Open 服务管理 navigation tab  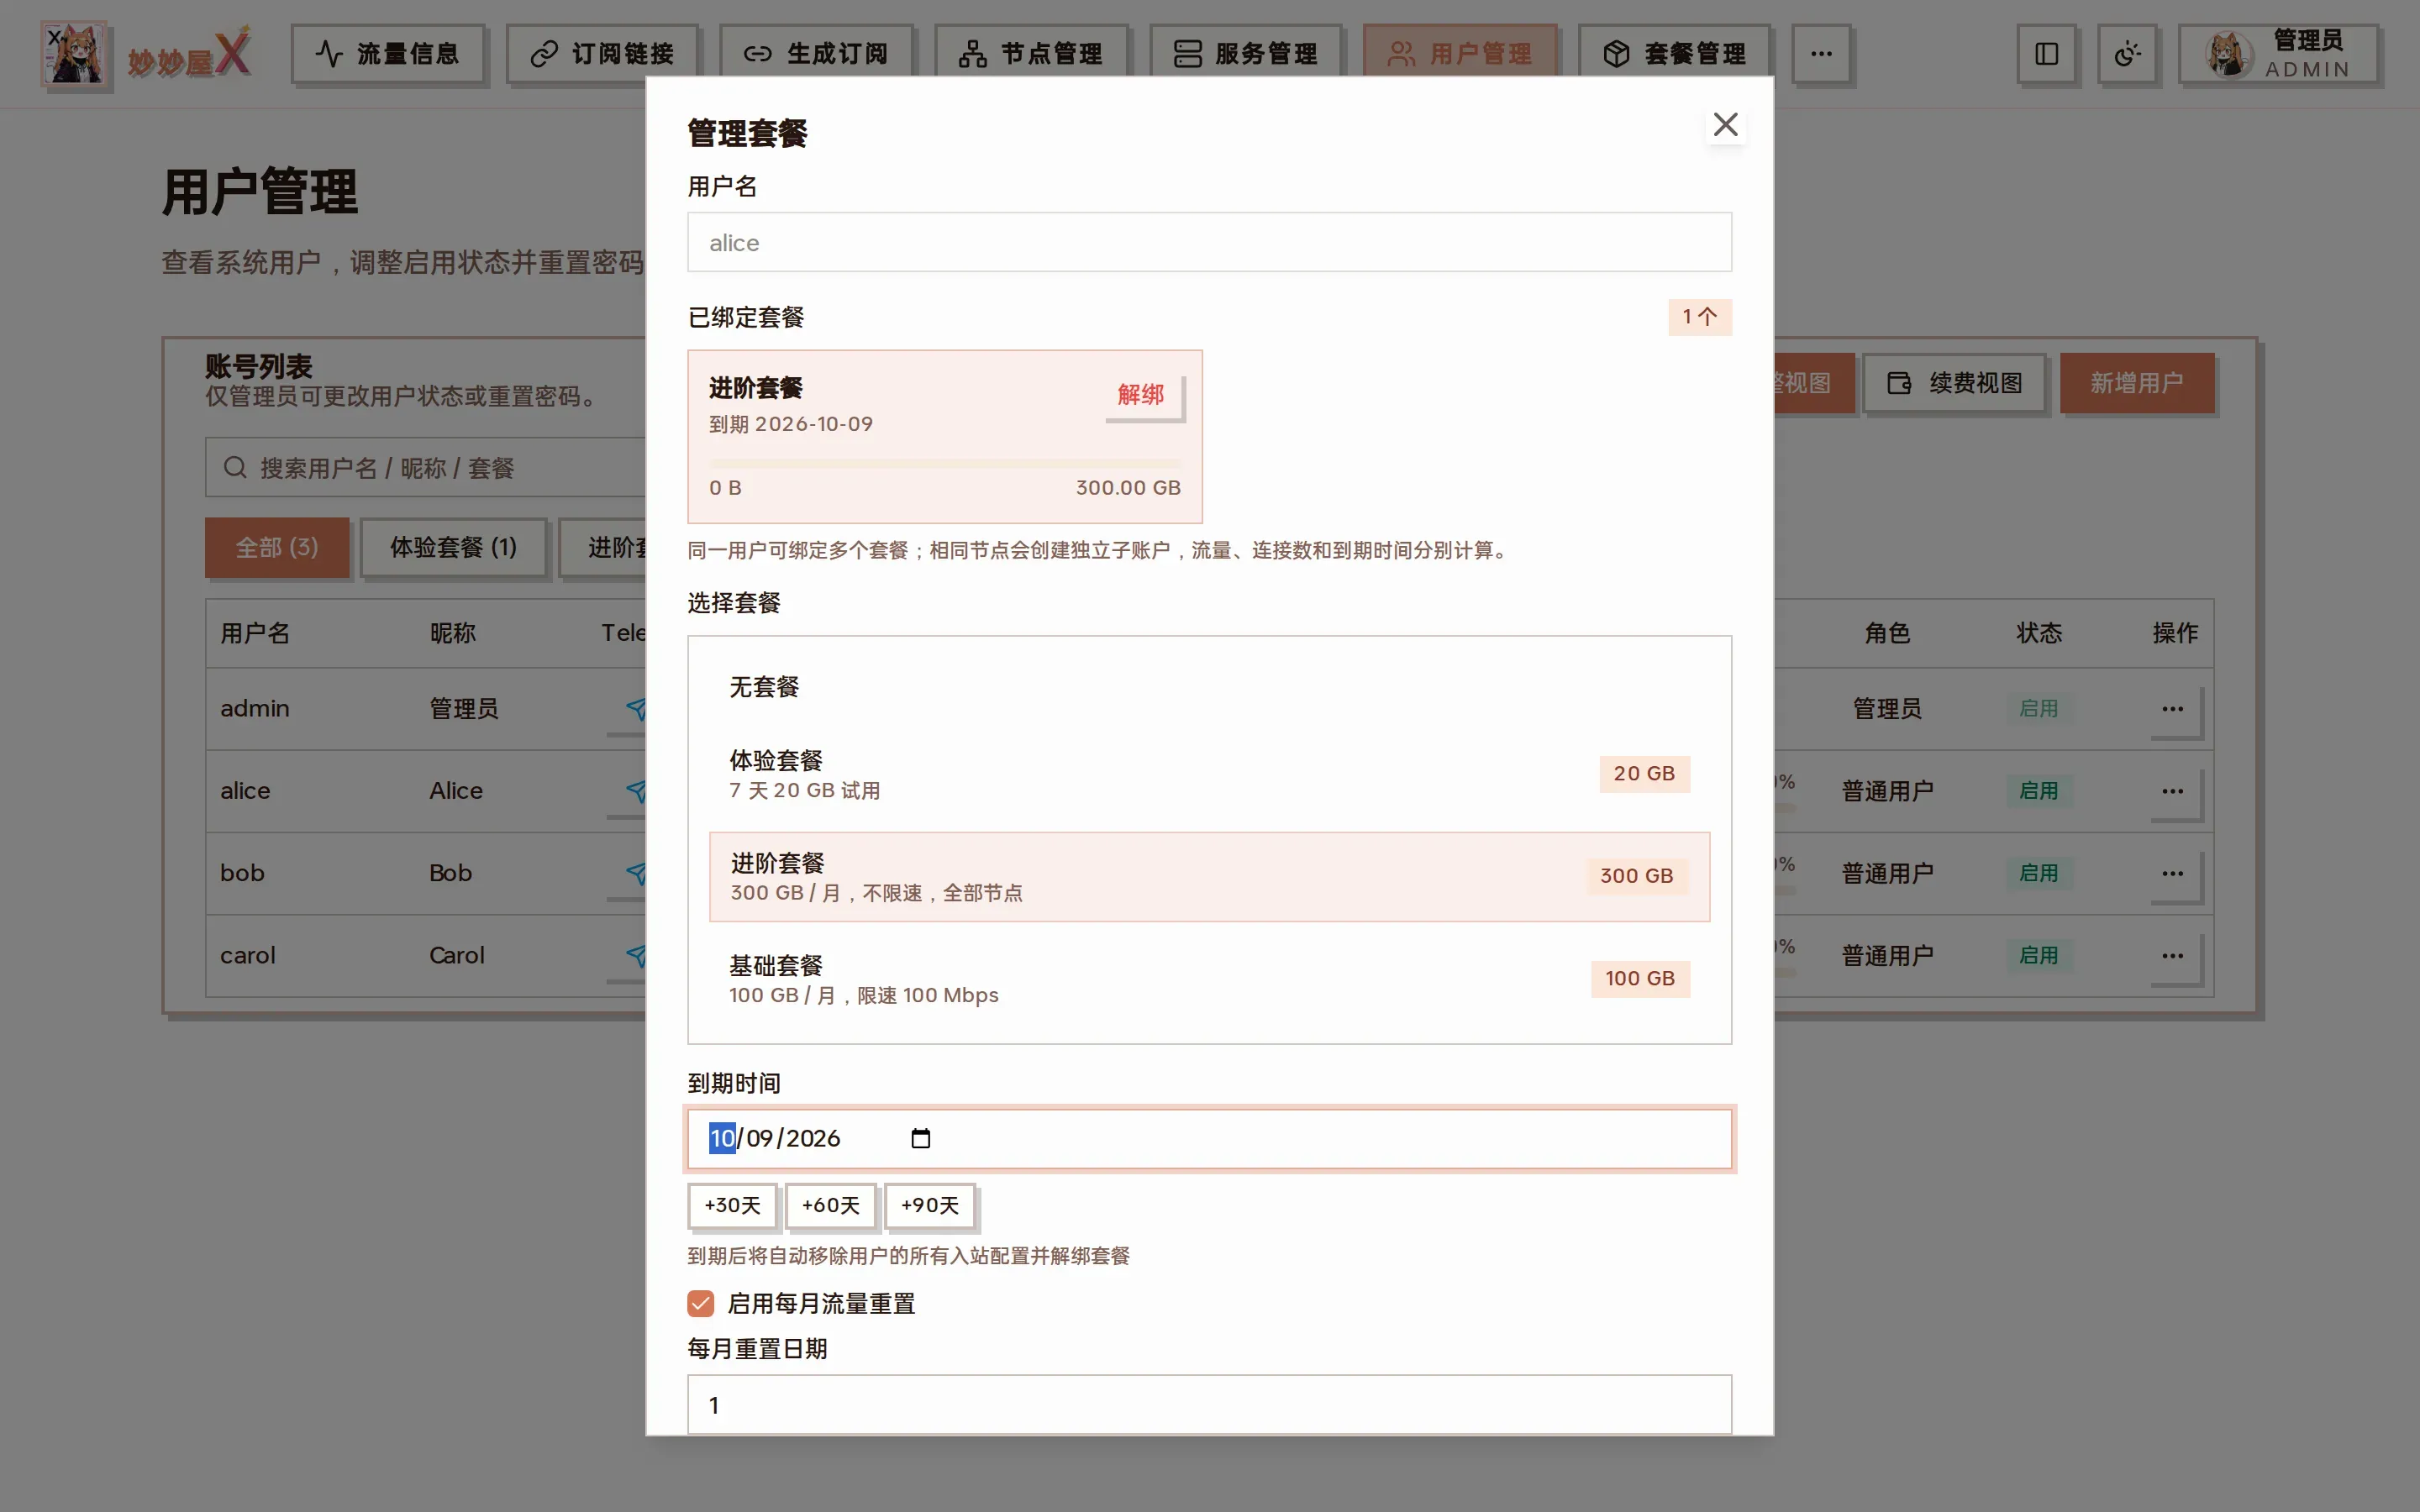(1245, 54)
